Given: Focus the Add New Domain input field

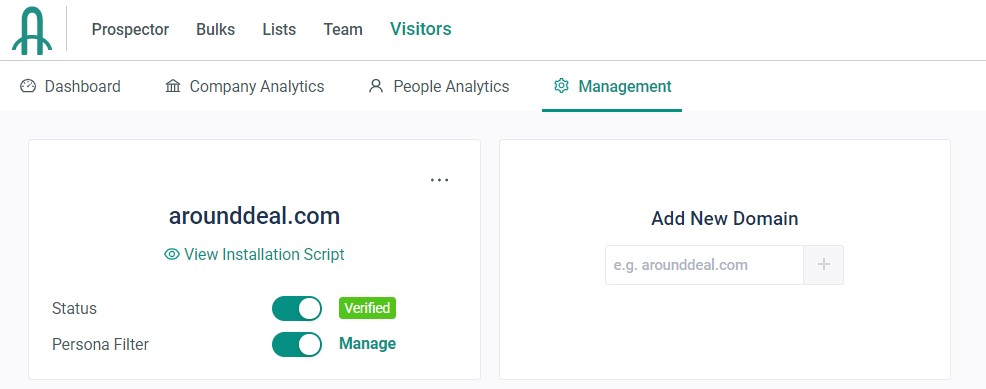Looking at the screenshot, I should pos(704,265).
